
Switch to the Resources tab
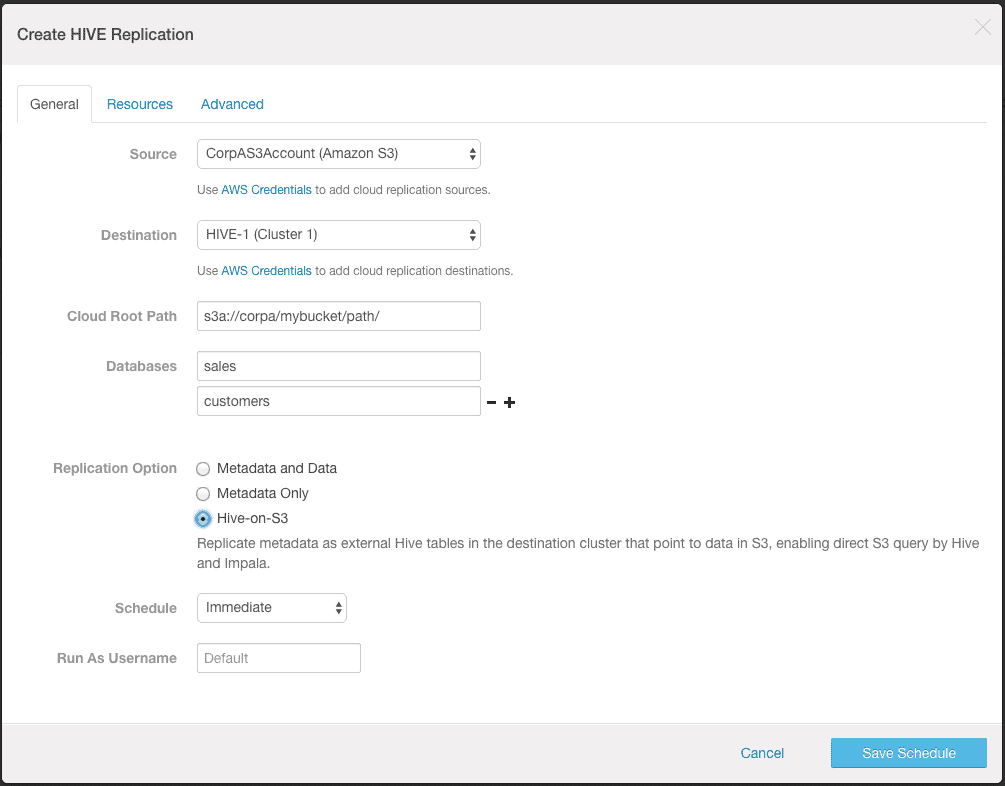140,104
